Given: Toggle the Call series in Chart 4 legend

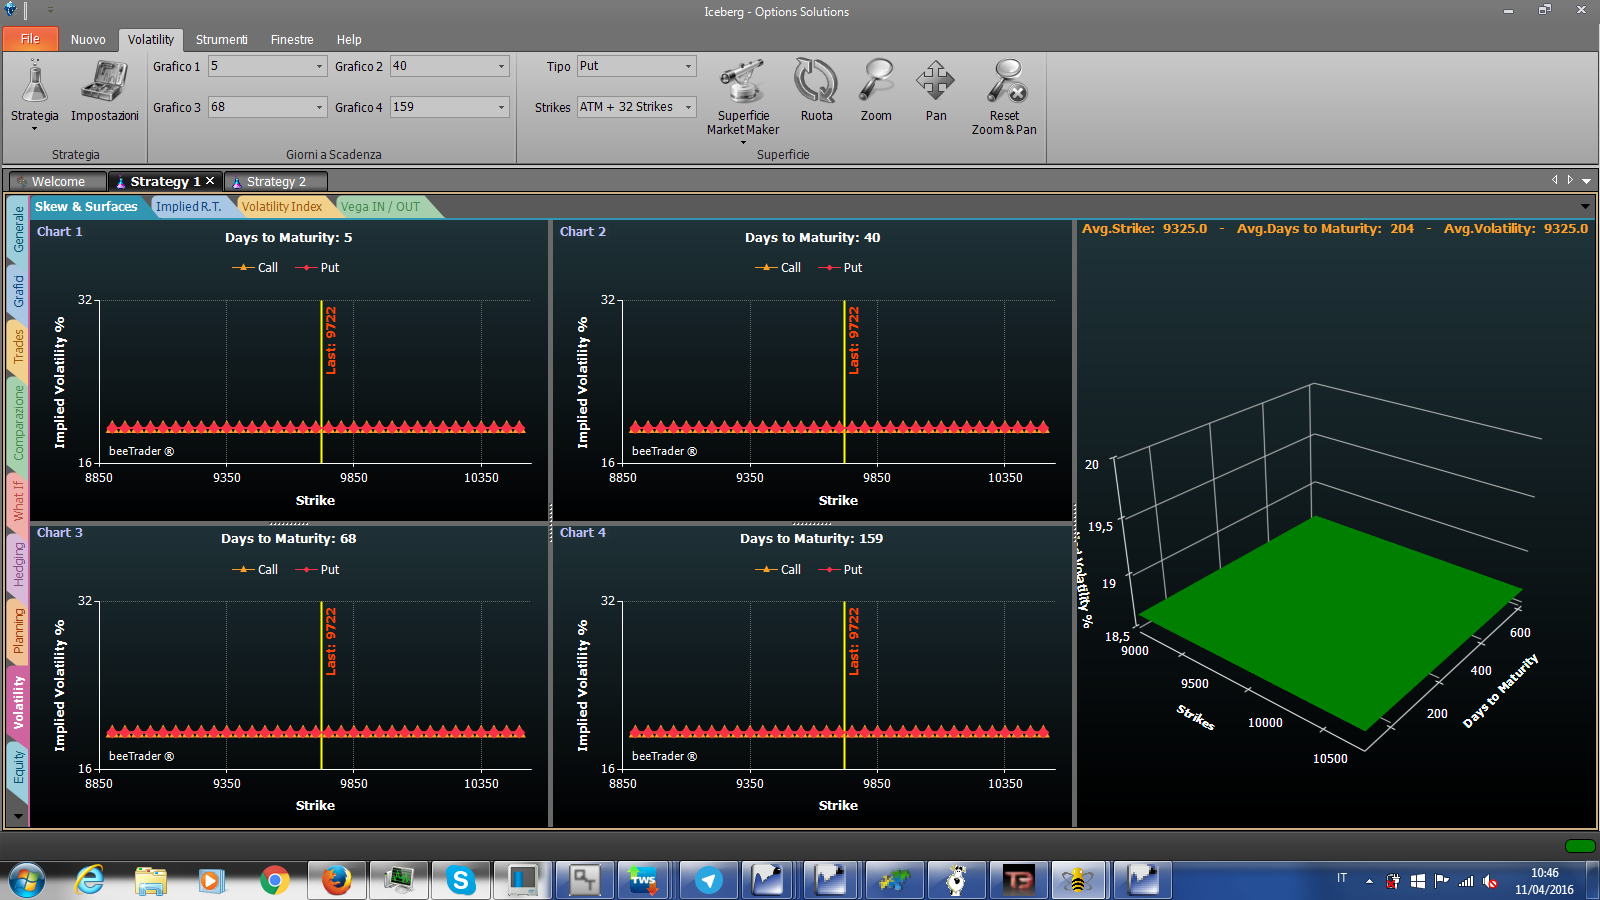Looking at the screenshot, I should pos(778,569).
